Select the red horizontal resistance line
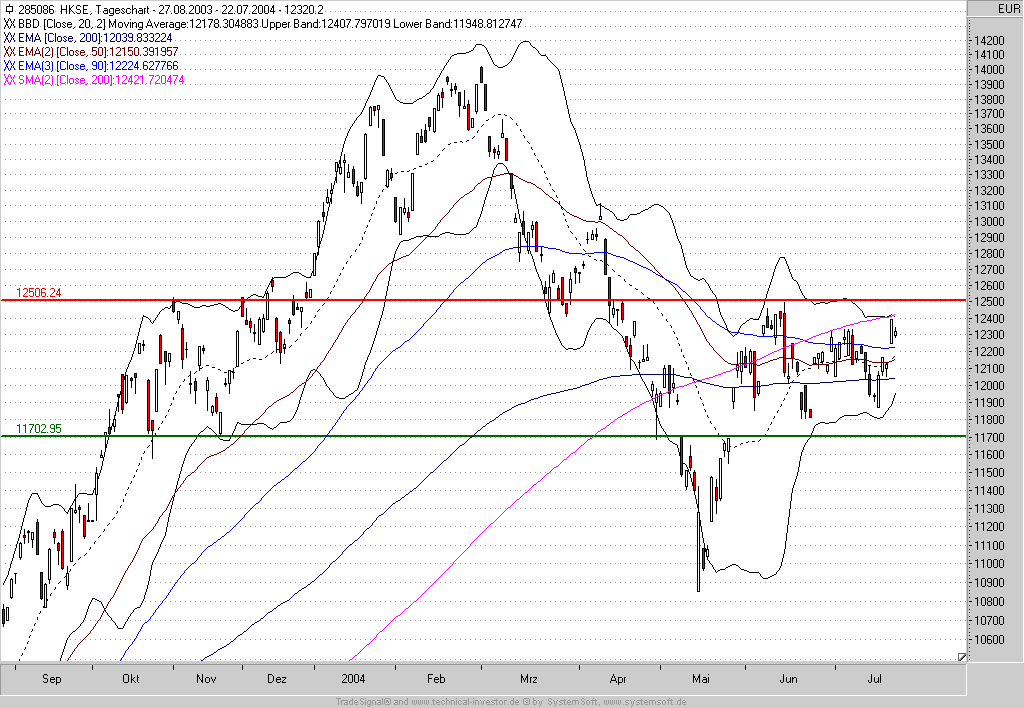The width and height of the screenshot is (1024, 708). click(x=483, y=300)
